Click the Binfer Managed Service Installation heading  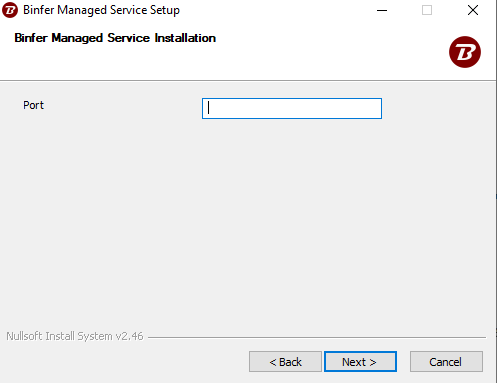coord(115,38)
